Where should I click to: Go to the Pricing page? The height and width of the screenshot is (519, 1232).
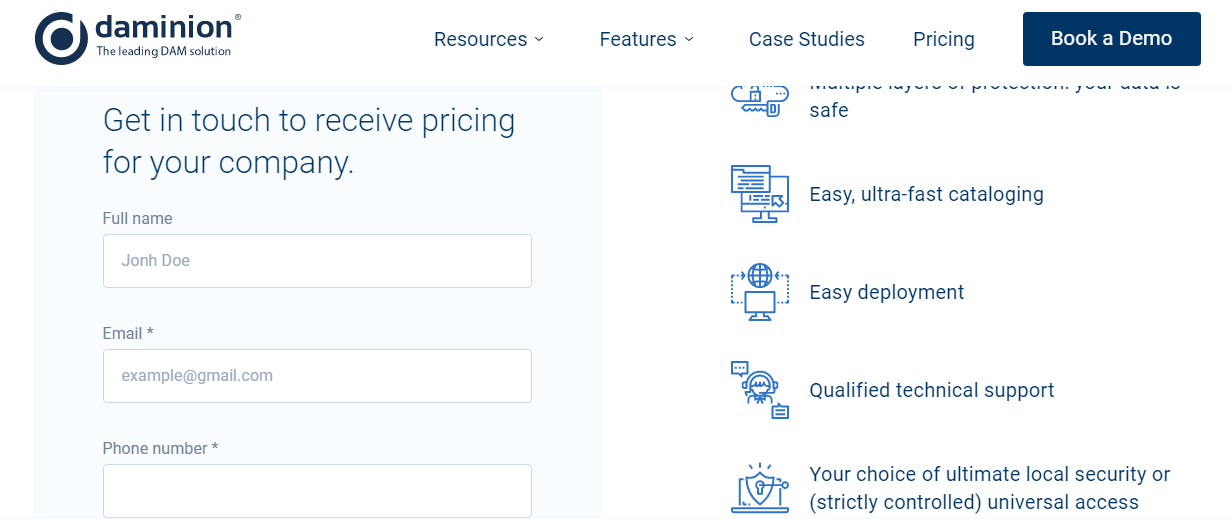point(943,39)
